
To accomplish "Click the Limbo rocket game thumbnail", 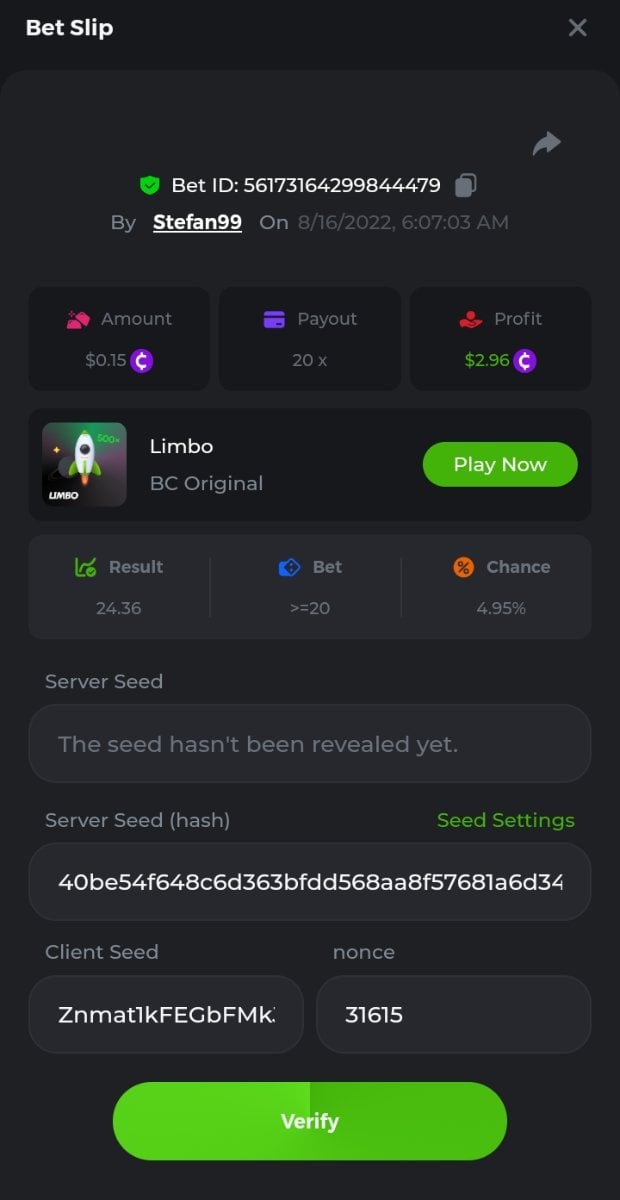I will coord(85,464).
